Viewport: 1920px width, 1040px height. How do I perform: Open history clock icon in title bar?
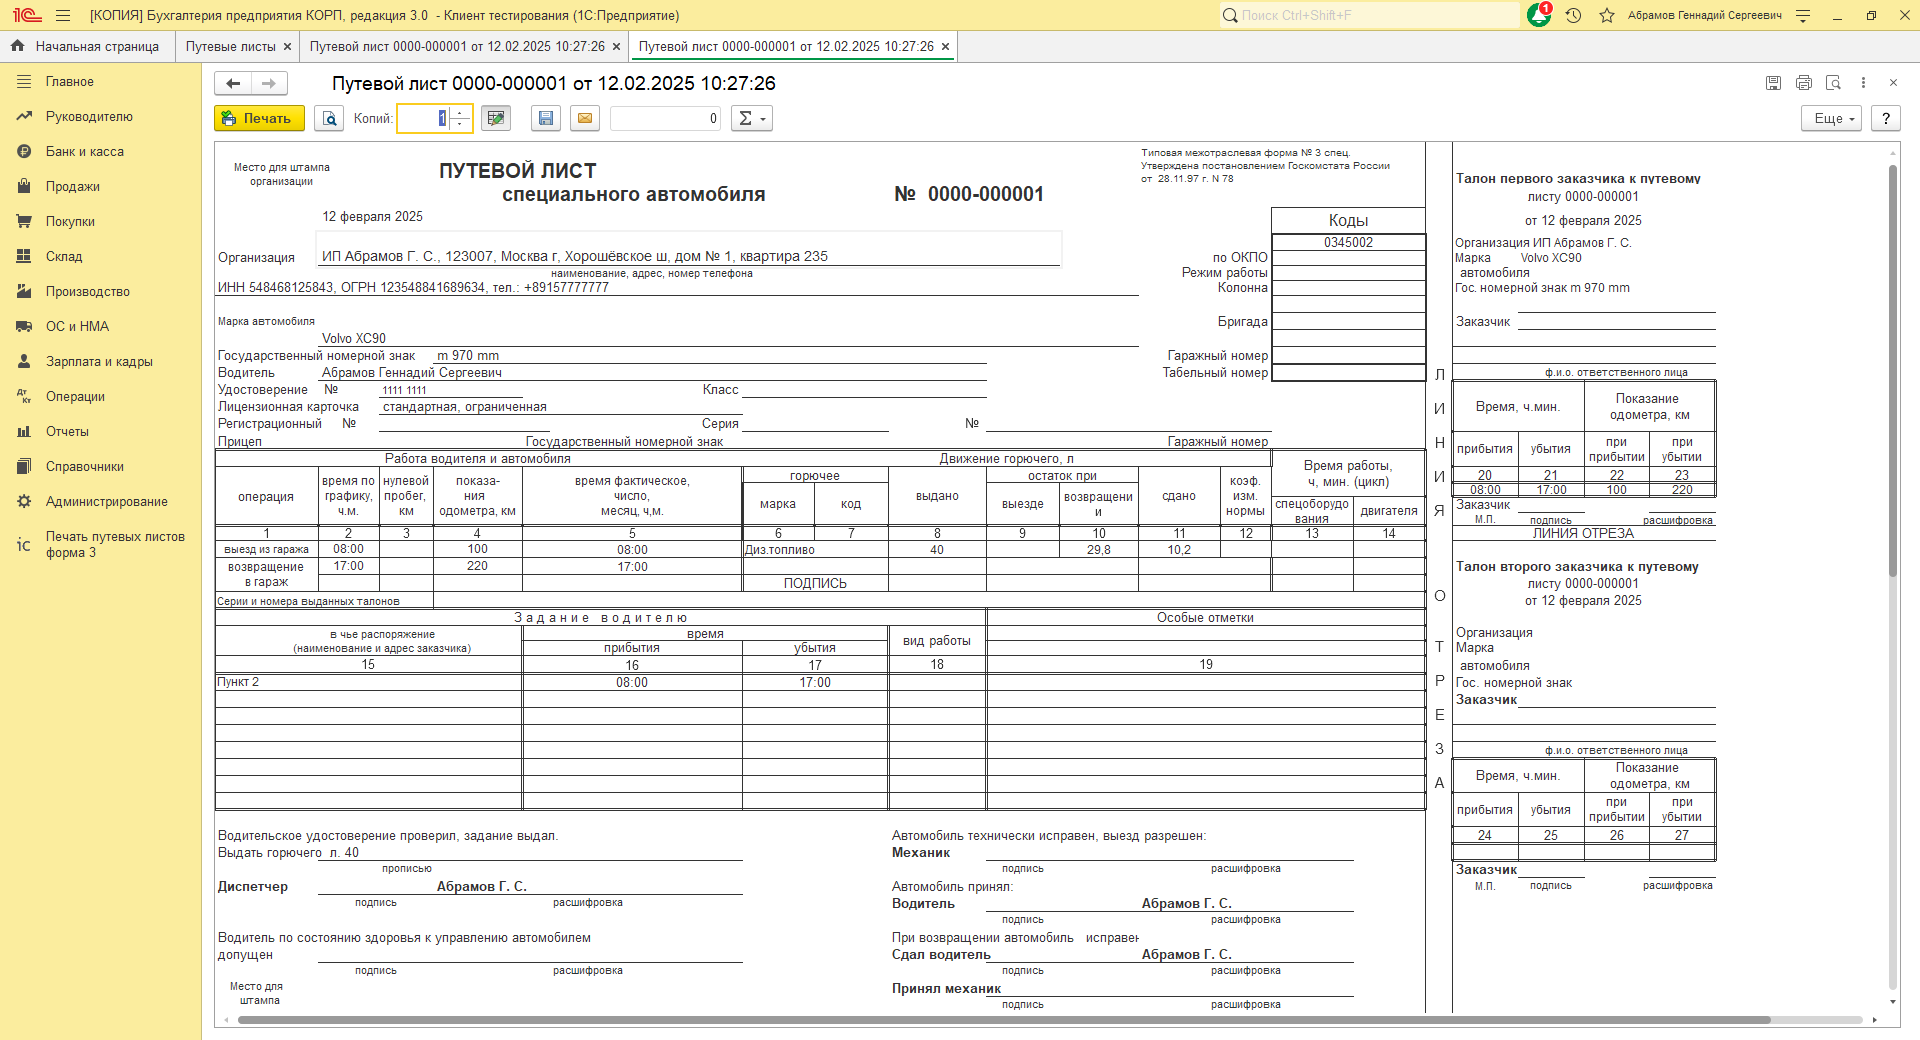1573,16
